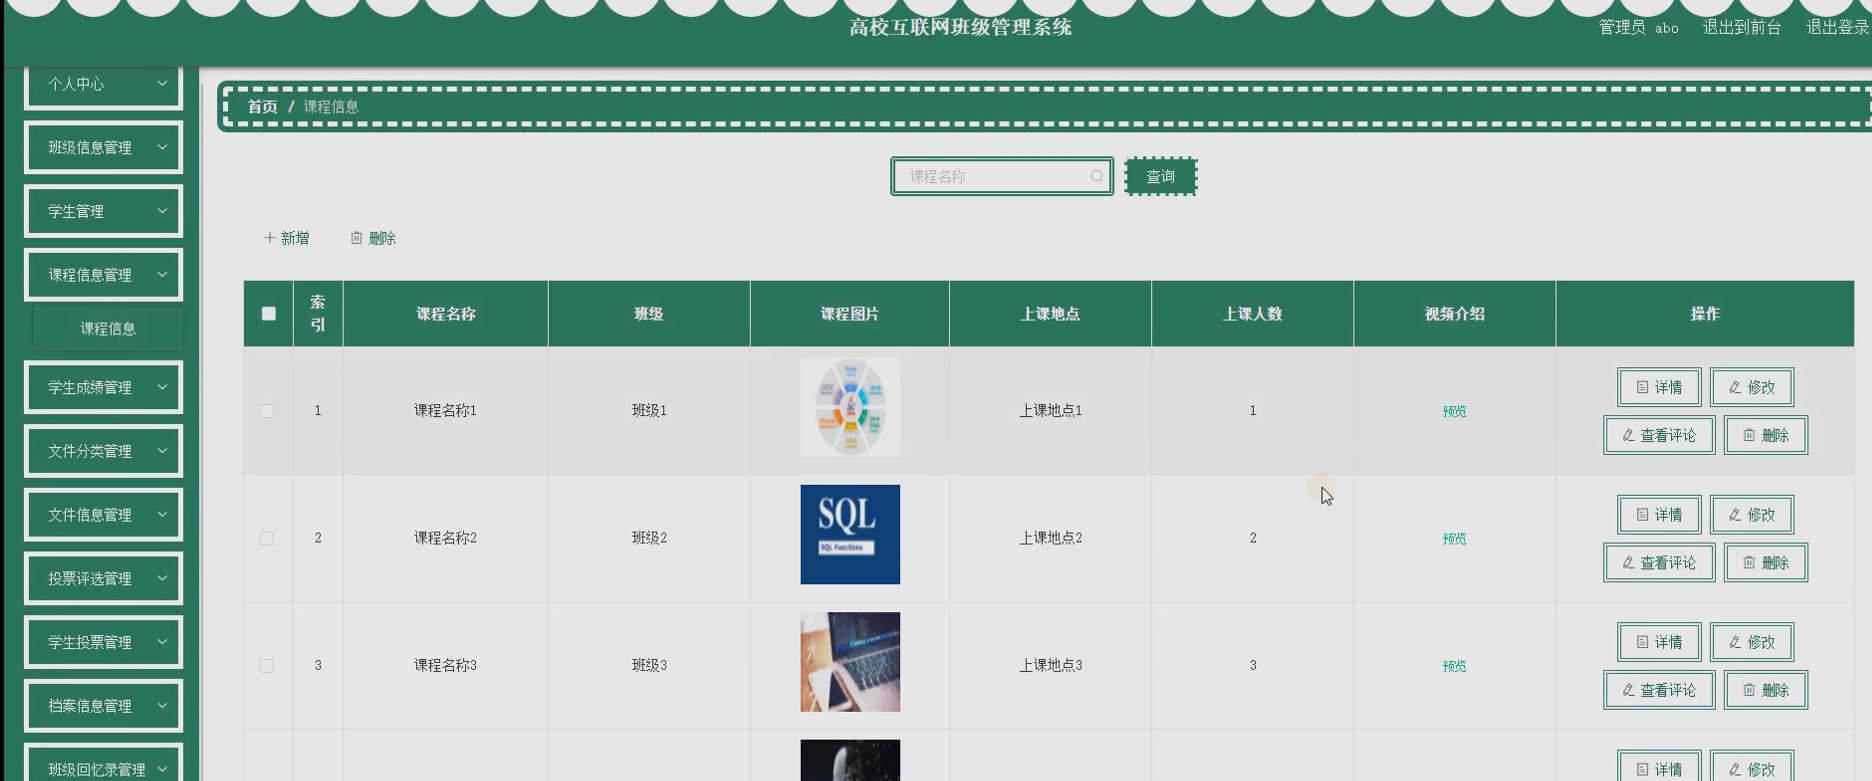Expand the 学生投票管理 sidebar menu
Viewport: 1872px width, 781px height.
click(x=103, y=642)
